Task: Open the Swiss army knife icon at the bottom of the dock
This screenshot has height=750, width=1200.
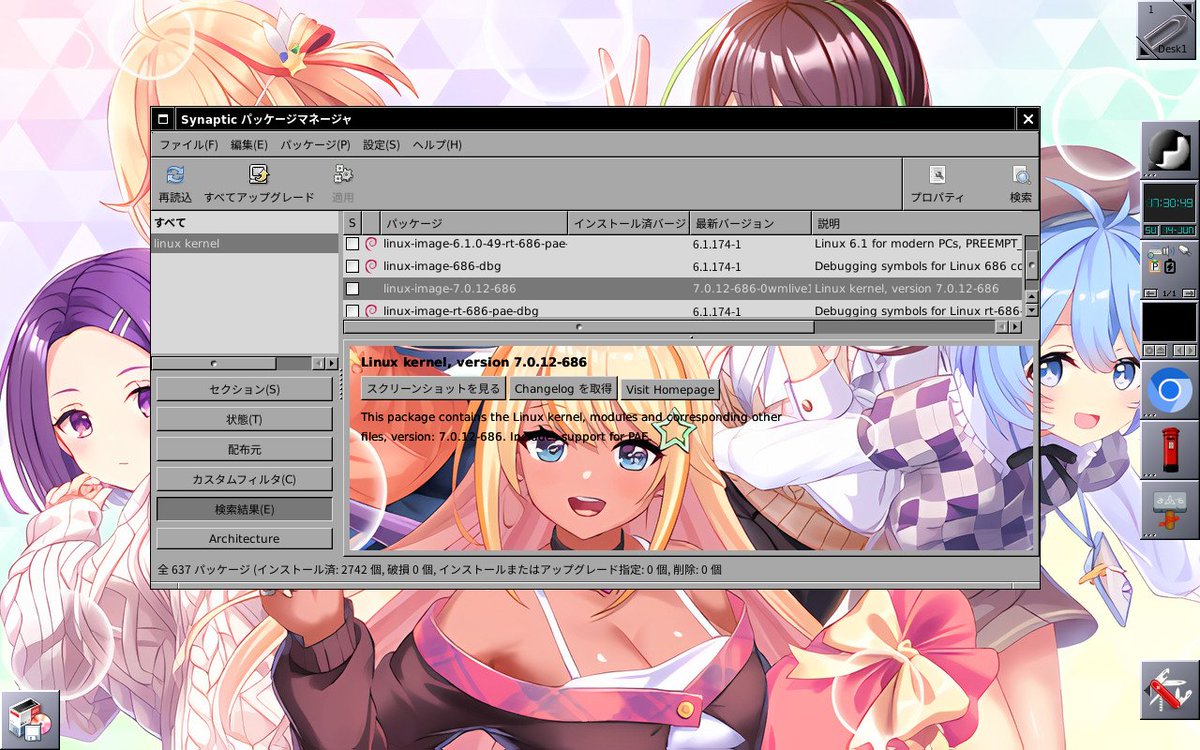Action: [1169, 691]
